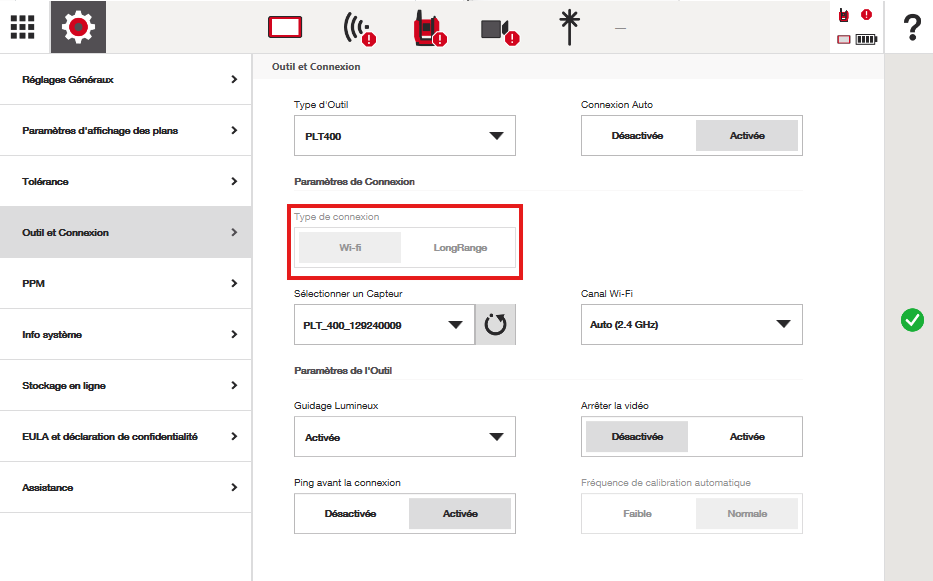Viewport: 933px width, 581px height.
Task: Click the green checkmark confirm icon
Action: [911, 320]
